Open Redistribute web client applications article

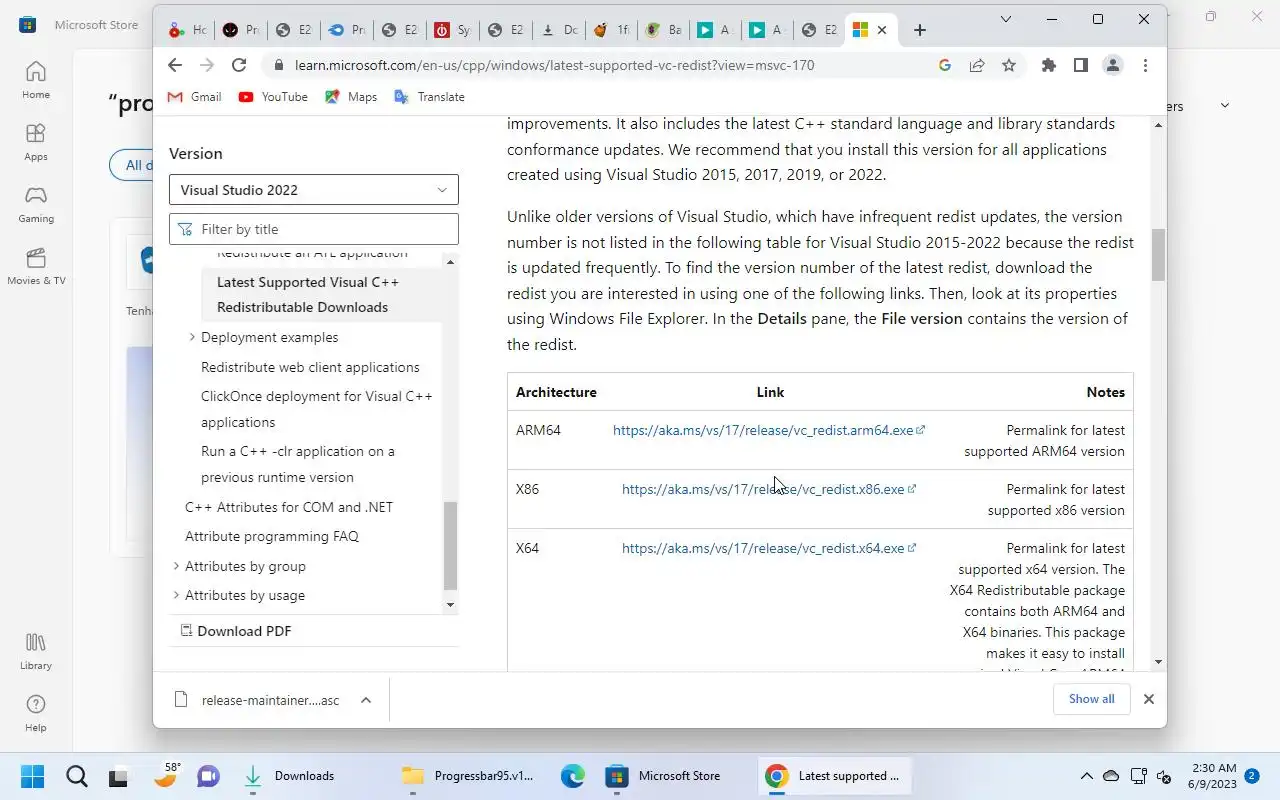pos(310,367)
